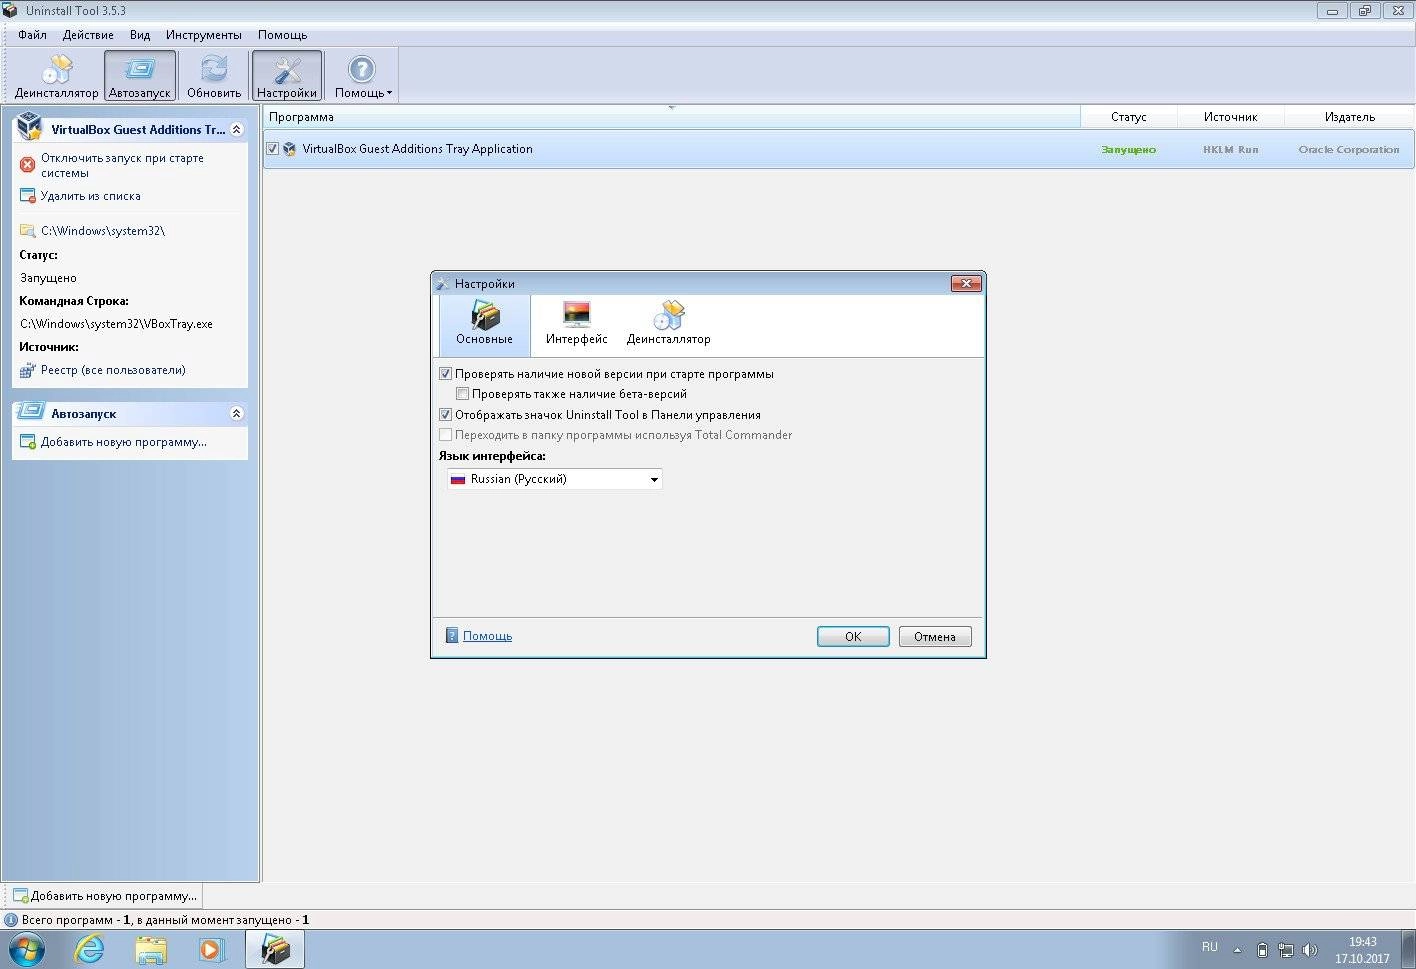This screenshot has height=969, width=1416.
Task: Click the remove-from-list icon in sidebar
Action: click(28, 196)
